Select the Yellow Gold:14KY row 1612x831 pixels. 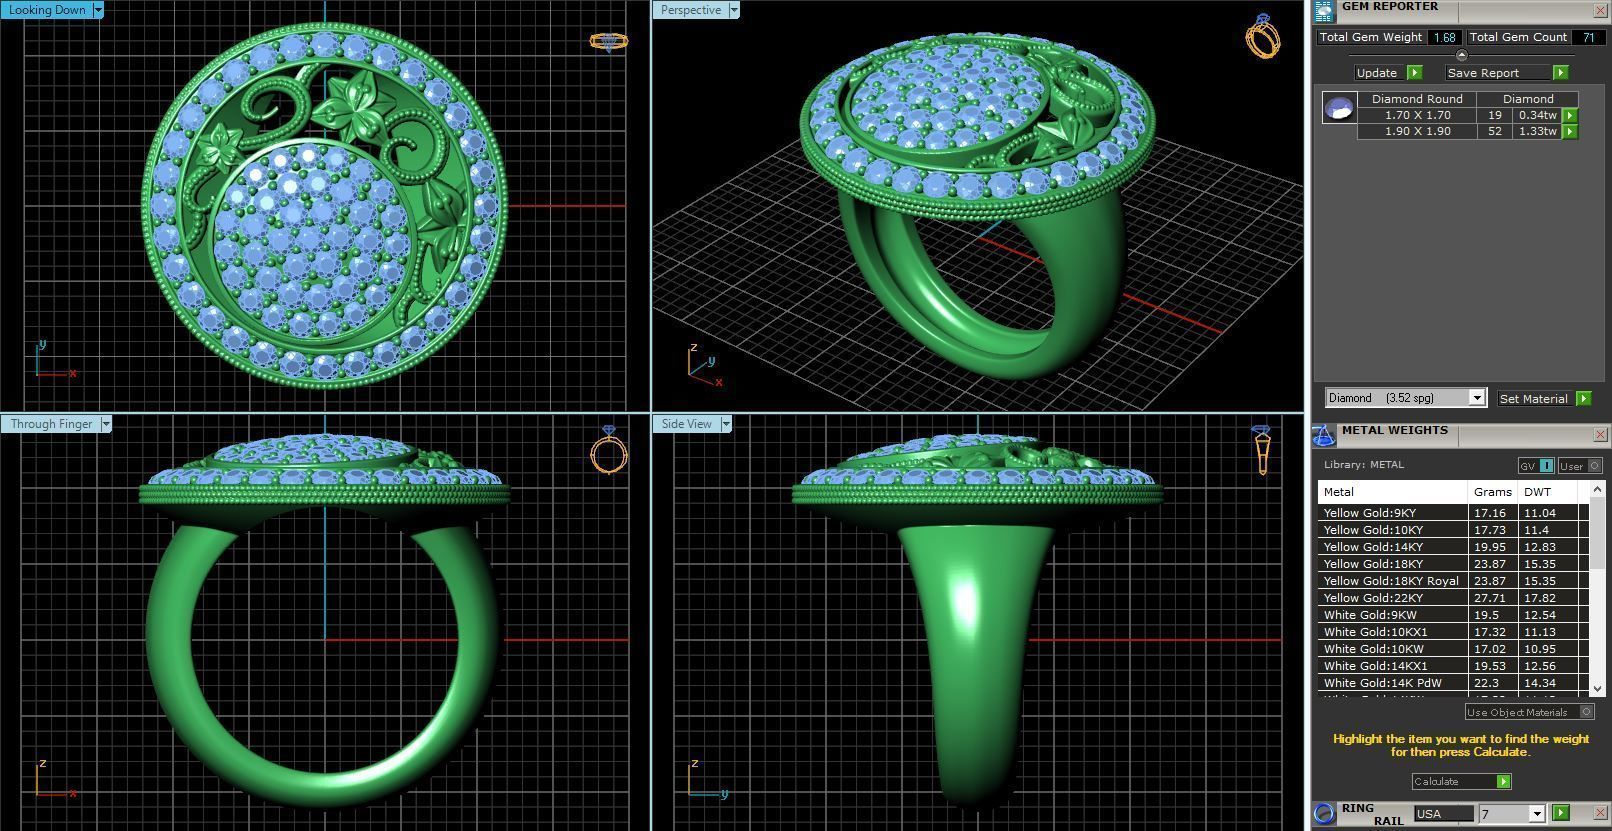pos(1453,547)
